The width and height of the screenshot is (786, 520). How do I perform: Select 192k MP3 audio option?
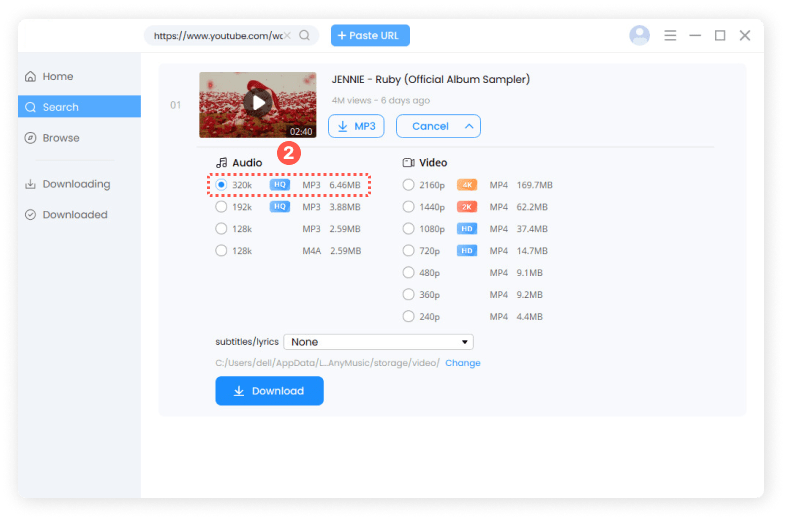(x=221, y=207)
